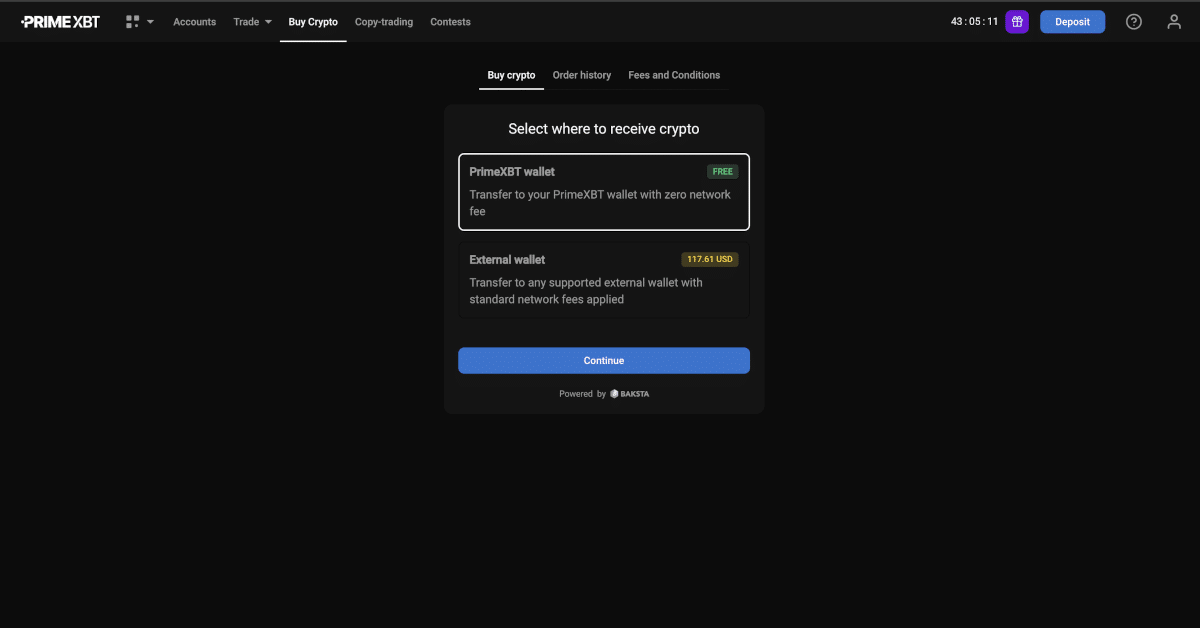Expand the apps grid dropdown arrow
The width and height of the screenshot is (1200, 628).
(150, 22)
